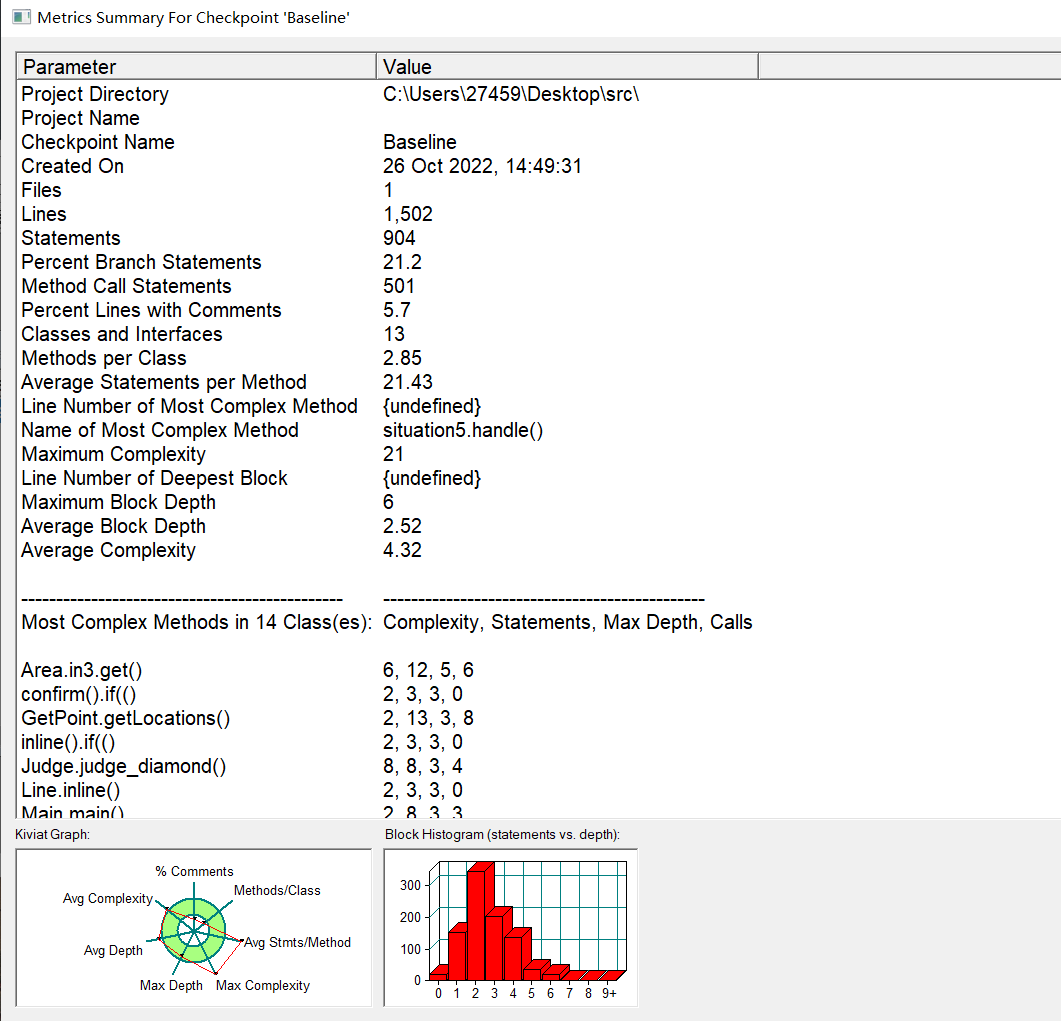
Task: Click the Lines value 1,502
Action: 407,214
